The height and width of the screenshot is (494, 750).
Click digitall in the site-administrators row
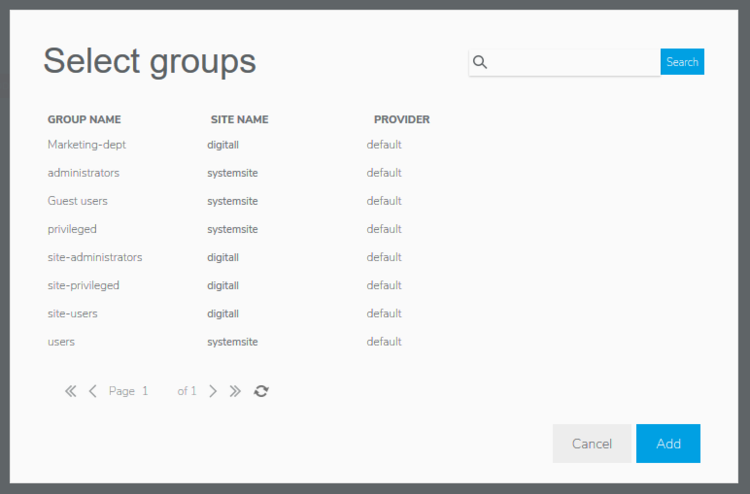coord(223,258)
